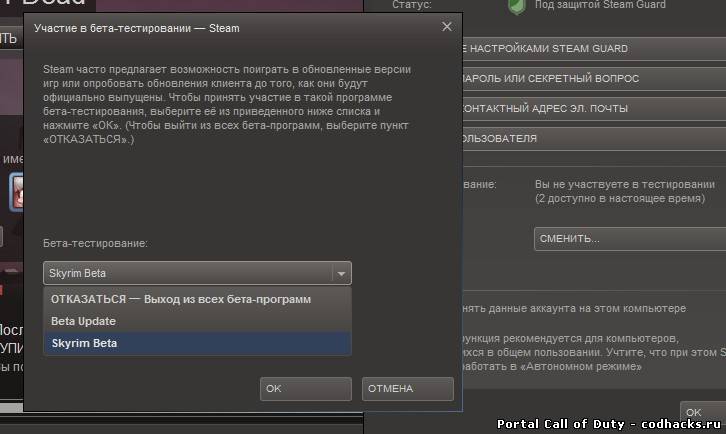Click the dialog title bar text
This screenshot has height=434, width=726.
pyautogui.click(x=137, y=28)
